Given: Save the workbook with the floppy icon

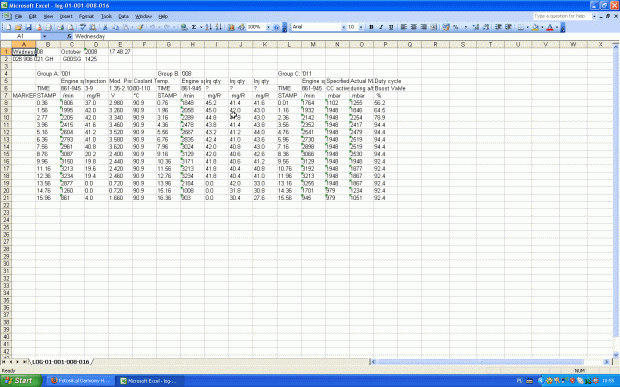Looking at the screenshot, I should click(x=28, y=27).
